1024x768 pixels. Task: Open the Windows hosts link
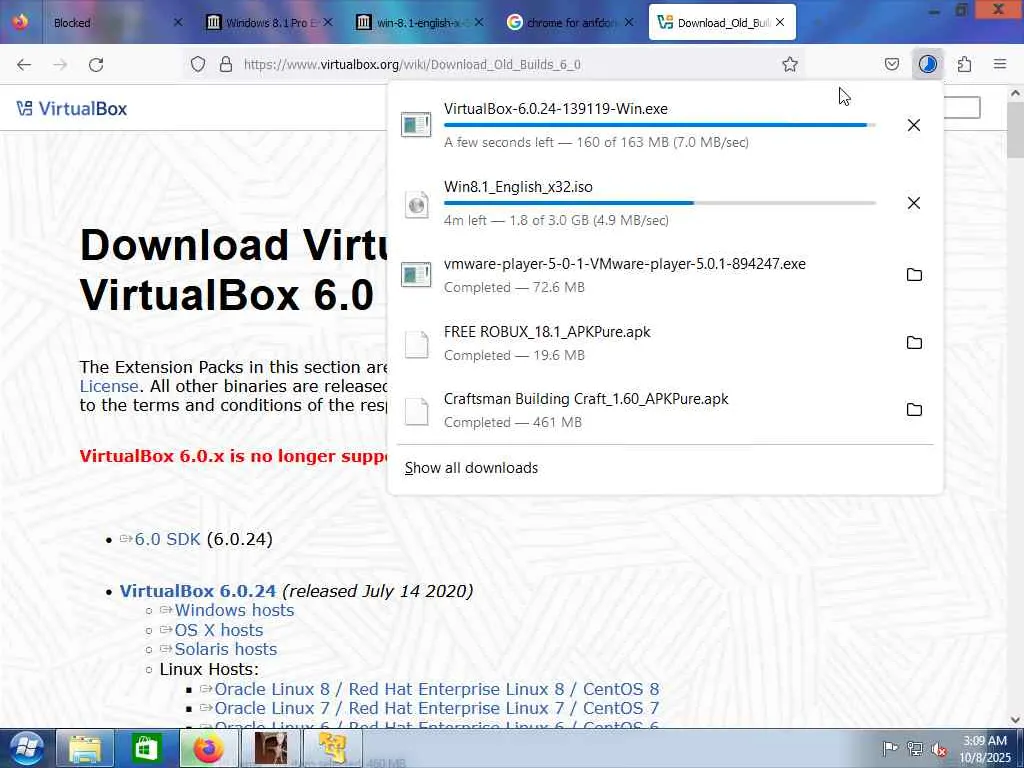pos(234,610)
